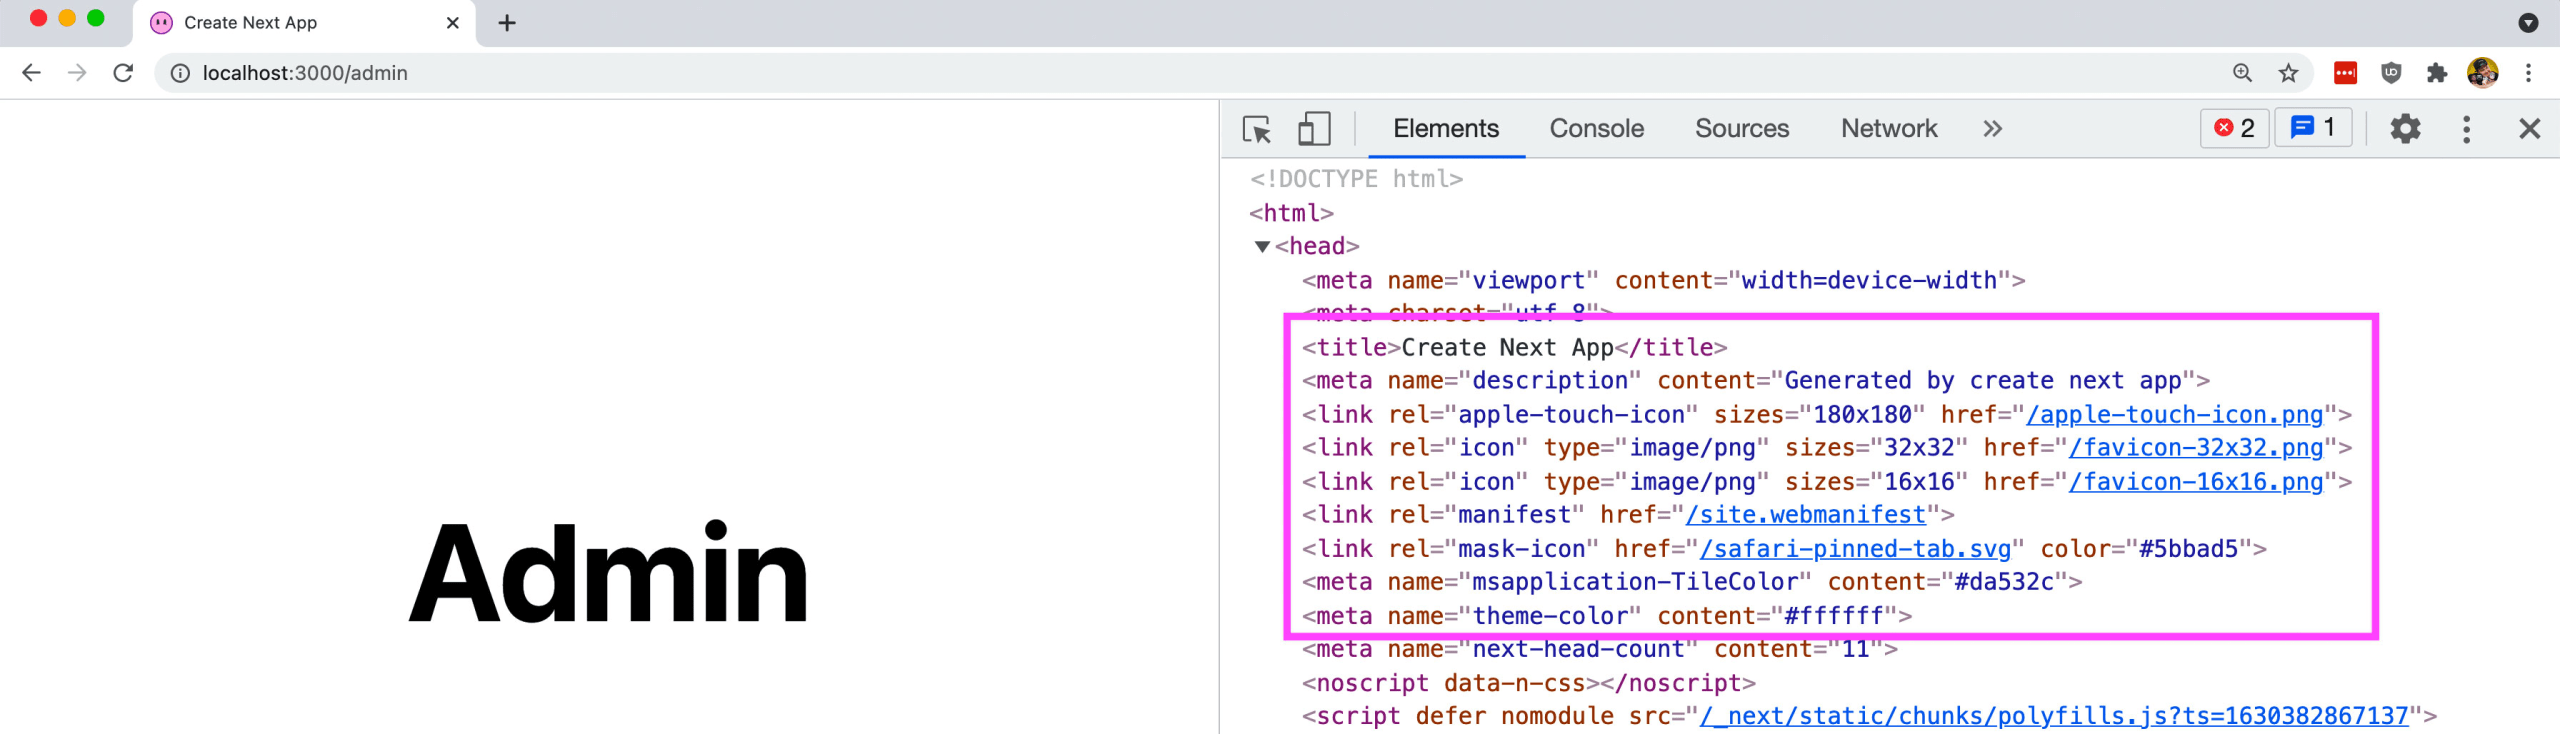Open the Extensions puzzle piece menu
This screenshot has width=2560, height=734.
[2437, 73]
